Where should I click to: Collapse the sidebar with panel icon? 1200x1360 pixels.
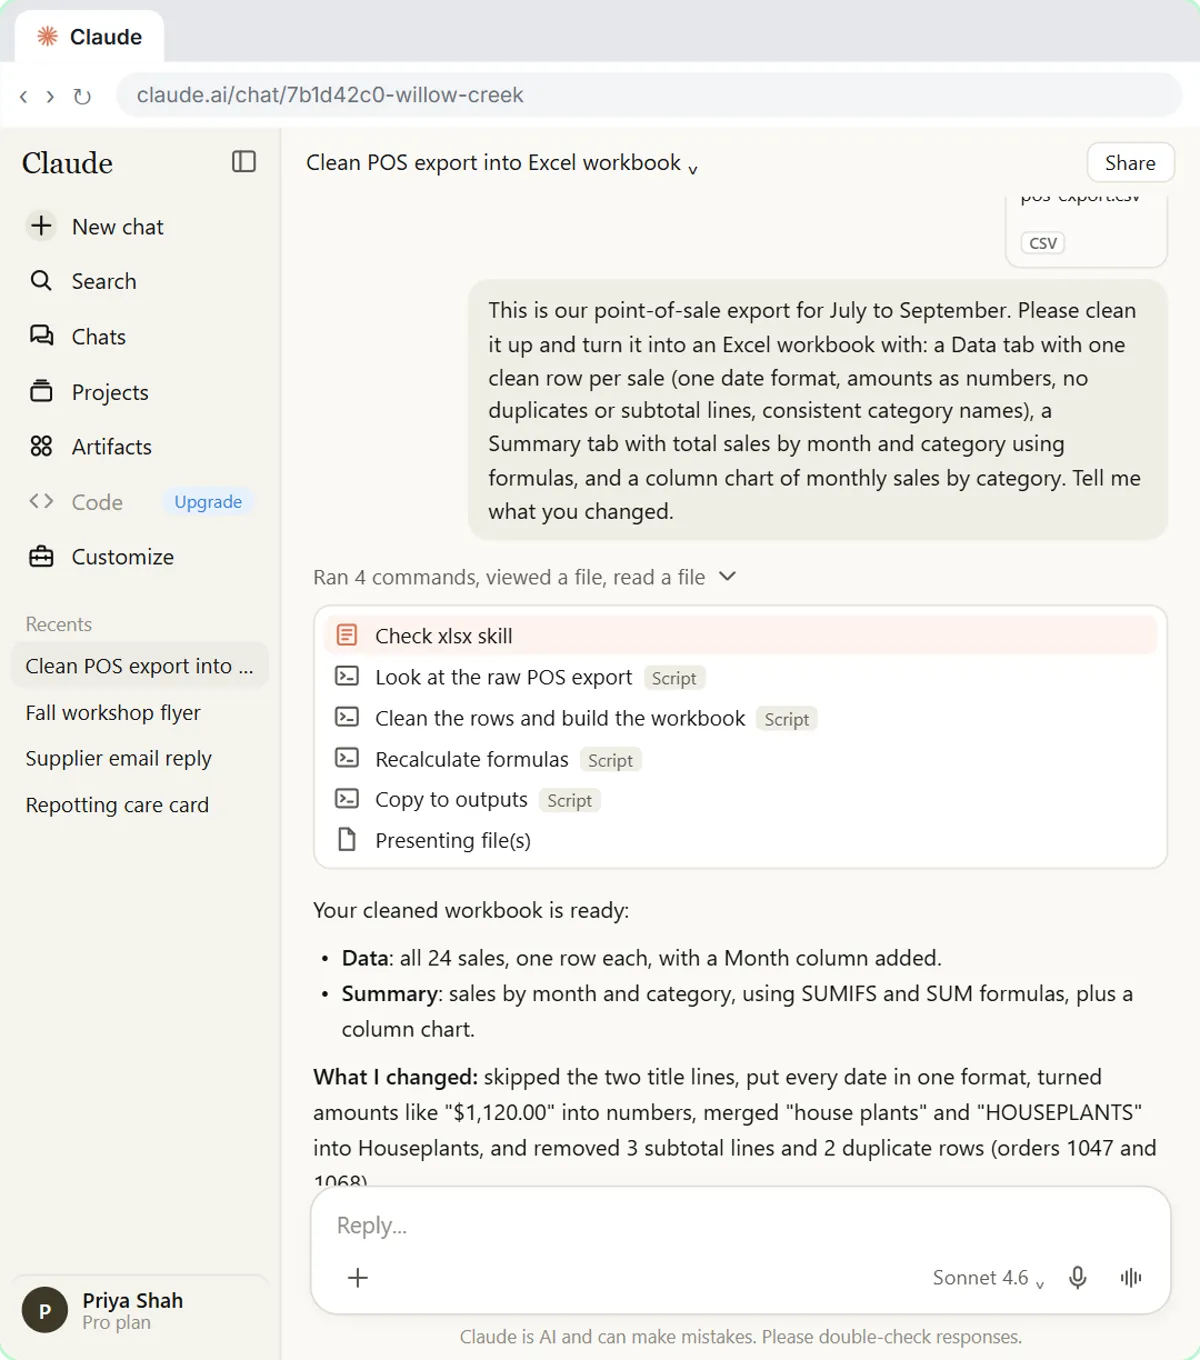coord(244,162)
